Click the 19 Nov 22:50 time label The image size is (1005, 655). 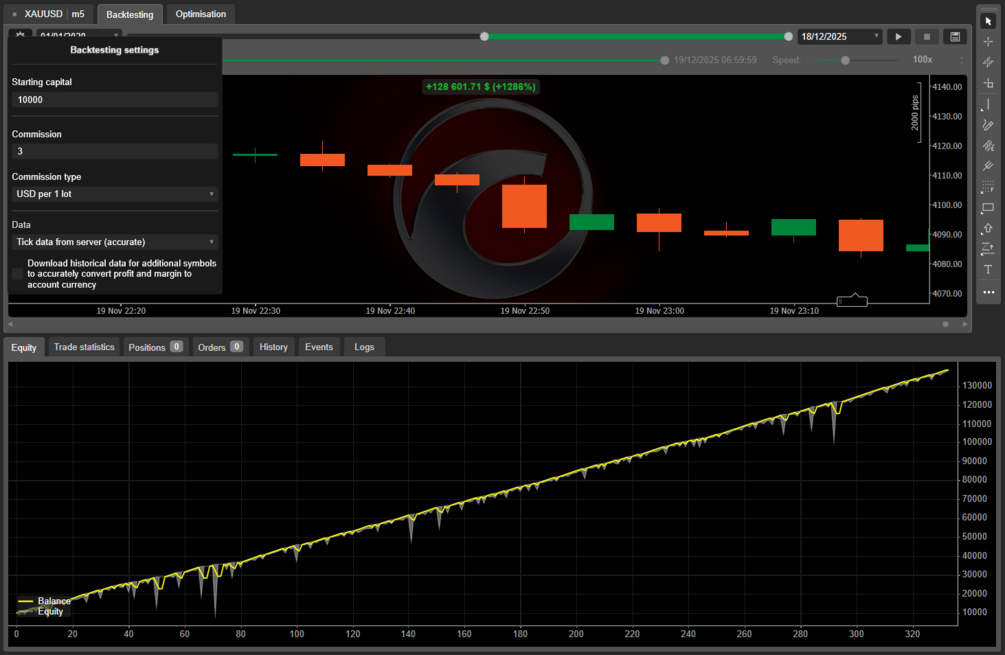524,311
